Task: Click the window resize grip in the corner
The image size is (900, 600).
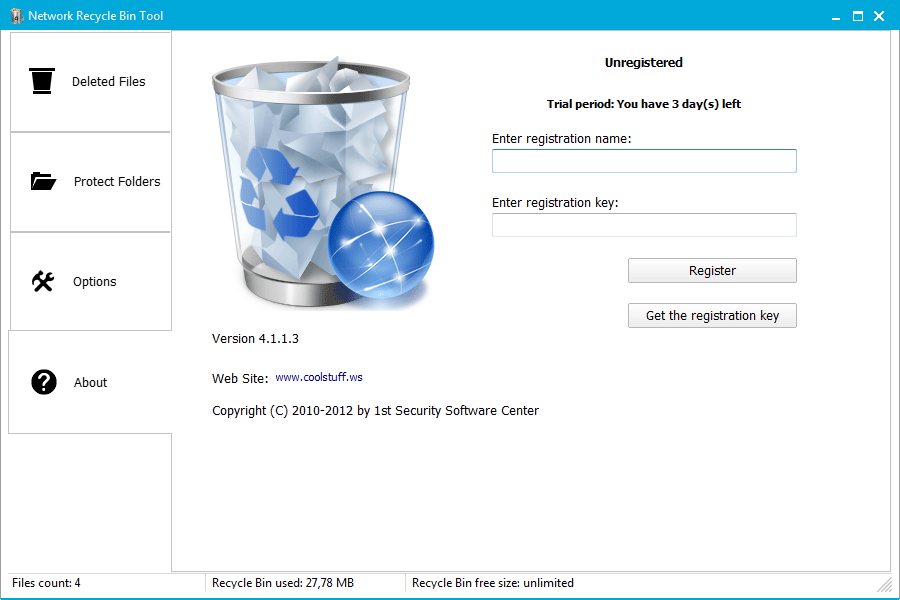Action: [885, 584]
